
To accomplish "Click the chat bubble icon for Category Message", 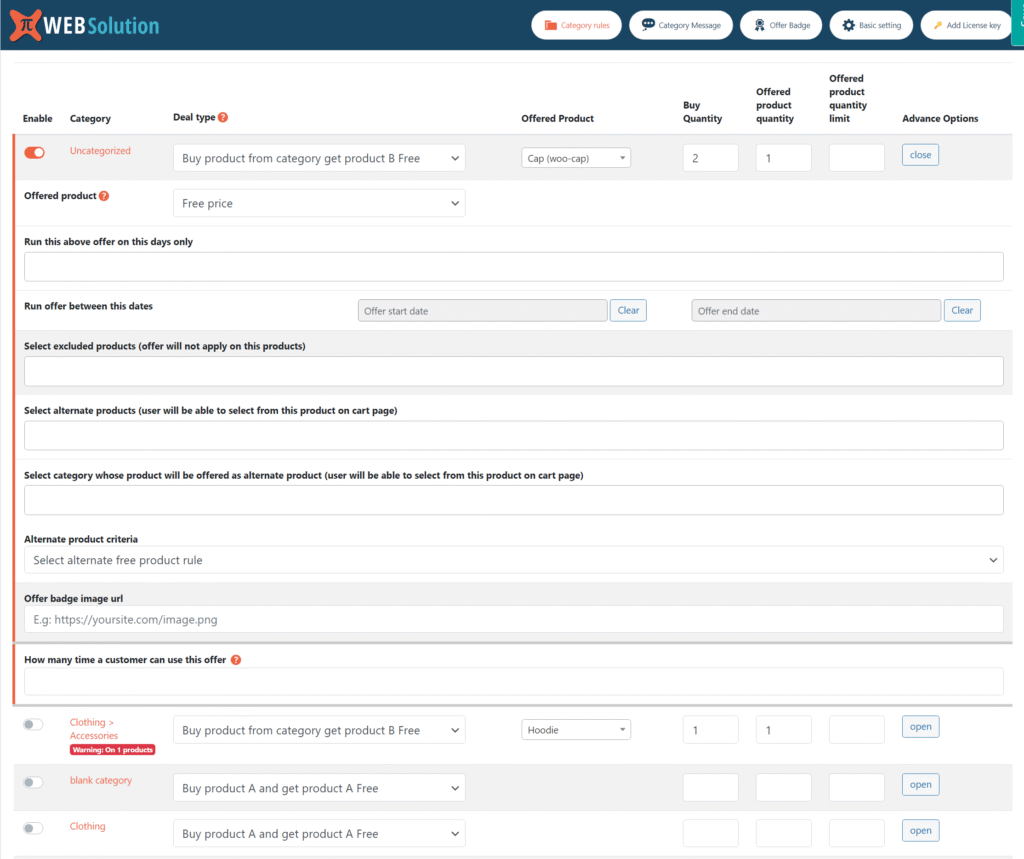I will (648, 25).
